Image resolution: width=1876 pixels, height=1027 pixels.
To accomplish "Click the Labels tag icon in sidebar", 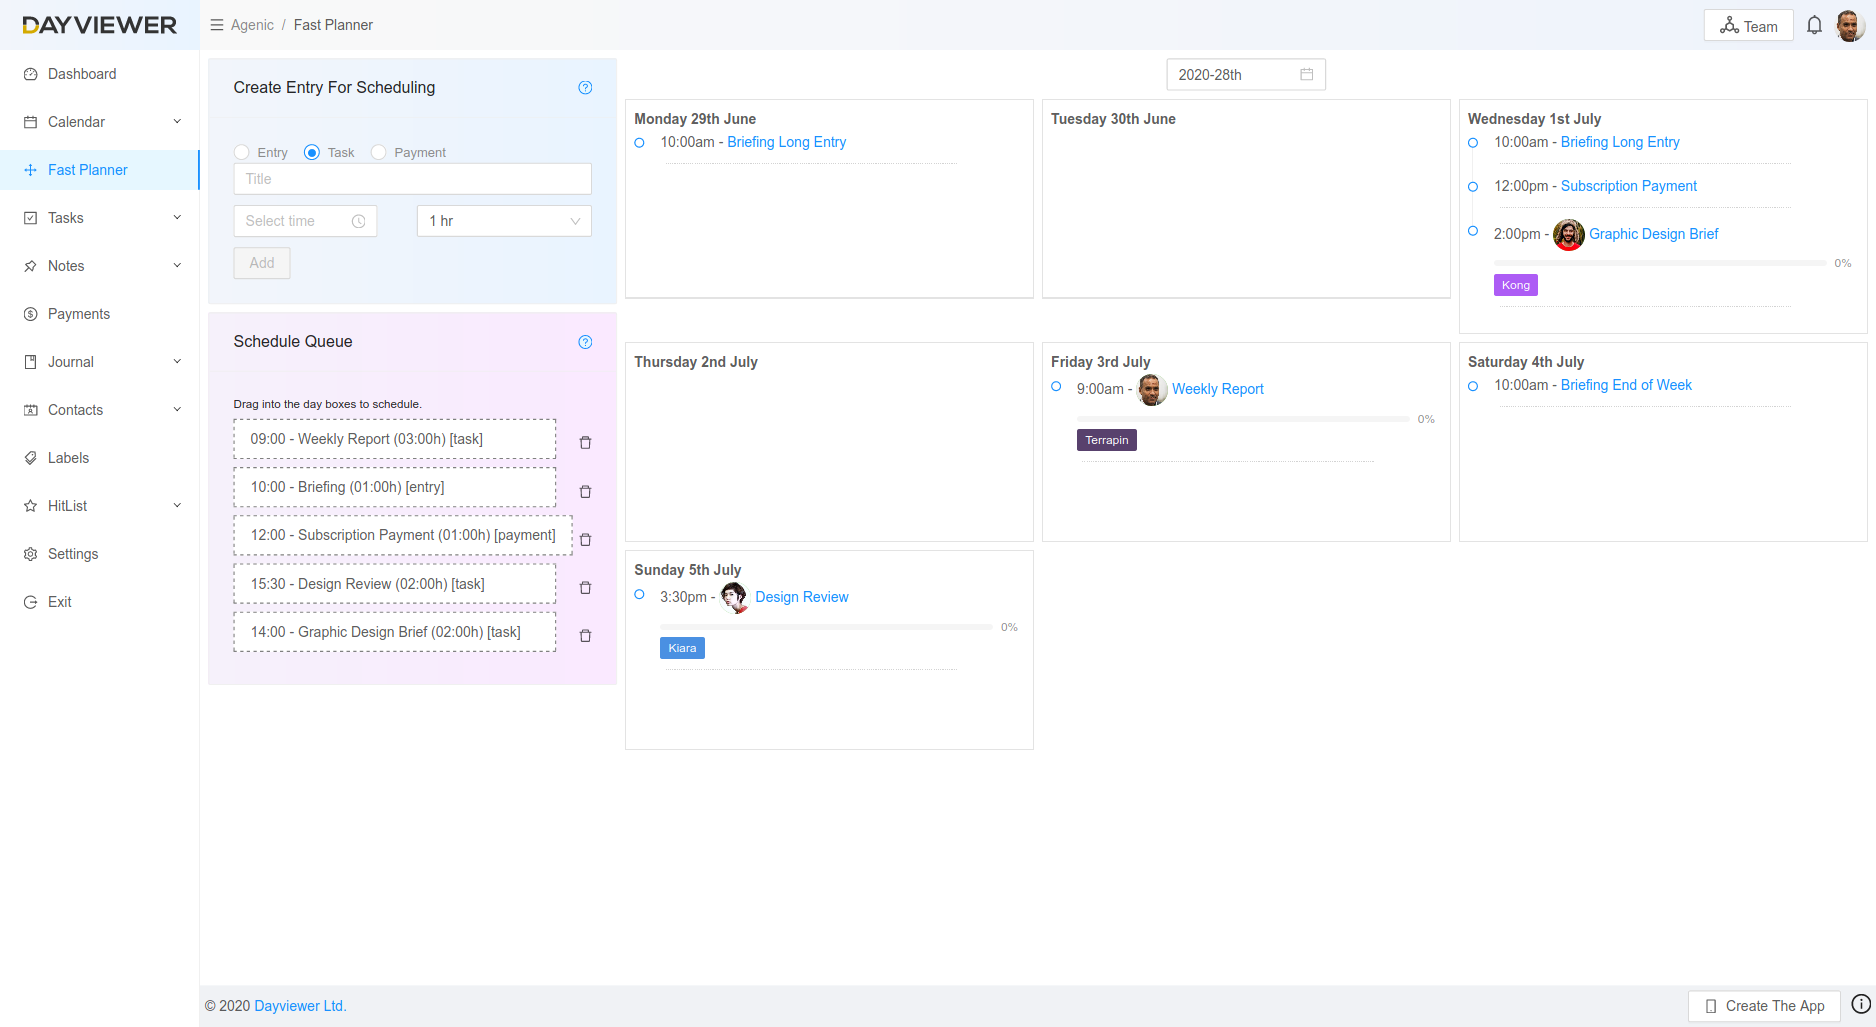I will [30, 458].
